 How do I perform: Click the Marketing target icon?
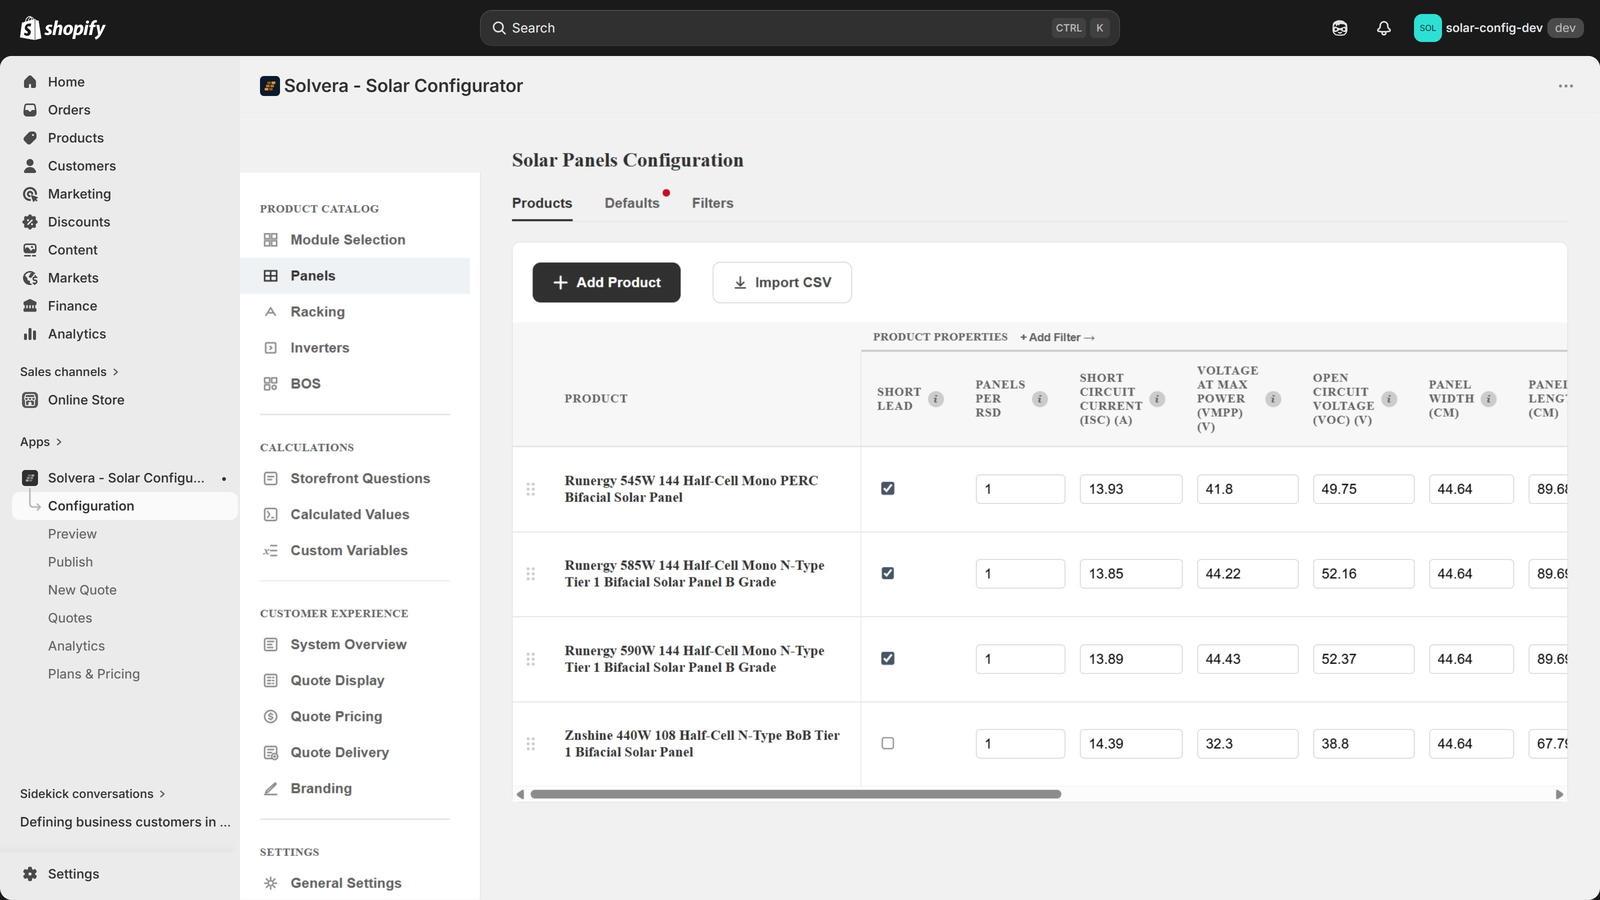tap(30, 194)
